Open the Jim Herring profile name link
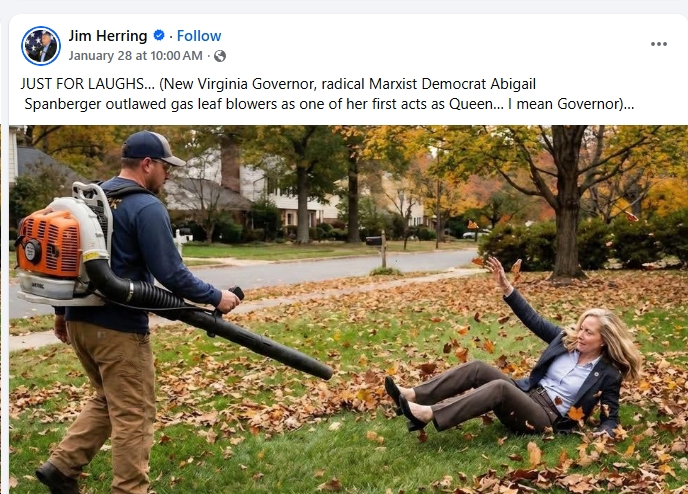The image size is (688, 494). (108, 36)
